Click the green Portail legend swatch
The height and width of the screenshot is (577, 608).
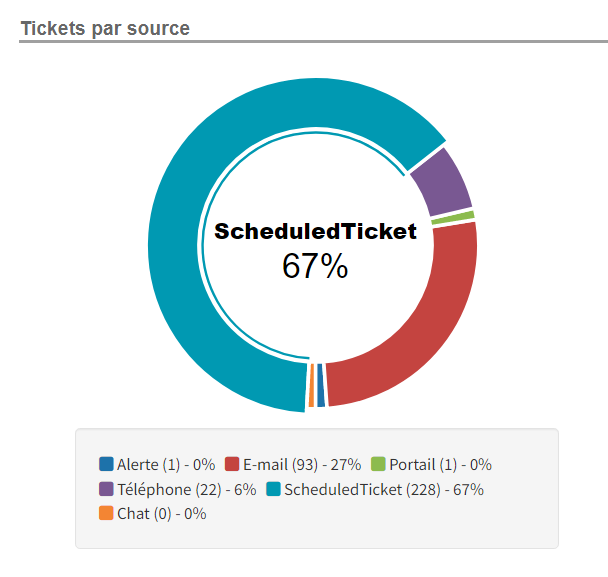click(378, 464)
